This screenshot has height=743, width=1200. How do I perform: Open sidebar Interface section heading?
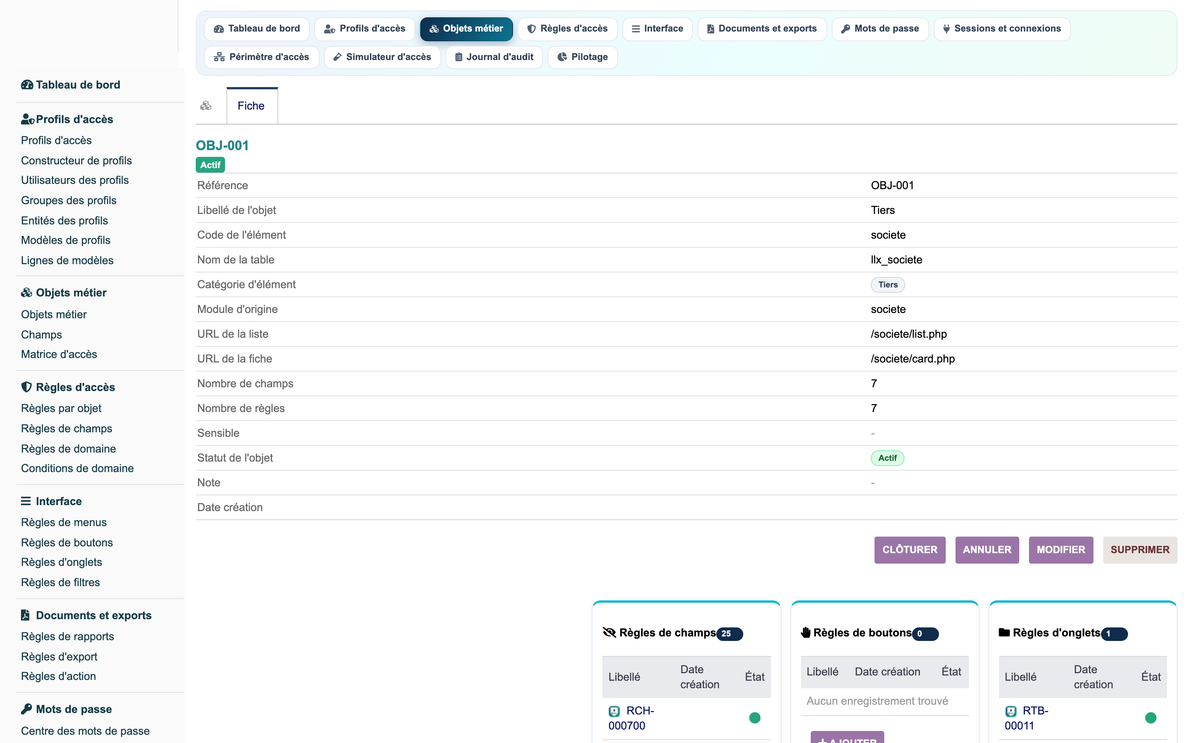pyautogui.click(x=51, y=501)
